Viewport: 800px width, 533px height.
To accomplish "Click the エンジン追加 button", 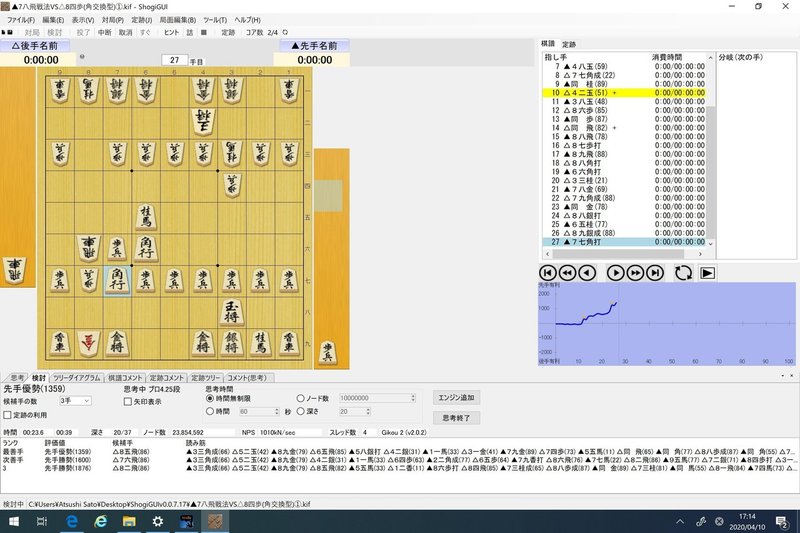I will (x=456, y=397).
